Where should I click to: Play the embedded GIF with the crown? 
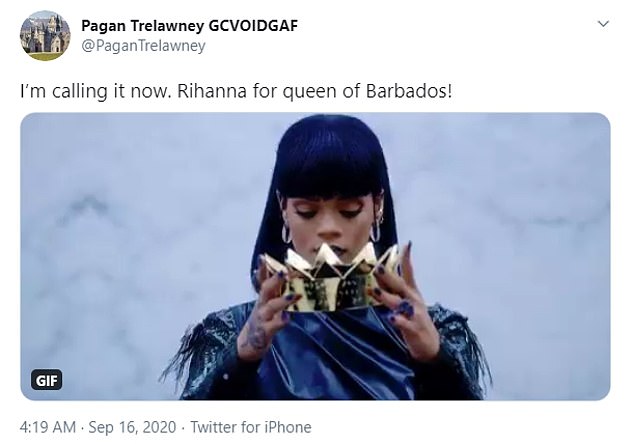[315, 256]
